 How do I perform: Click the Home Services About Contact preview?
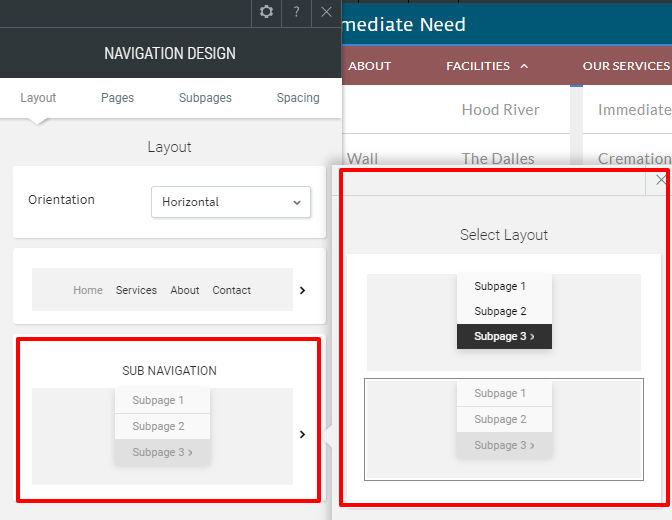click(162, 289)
